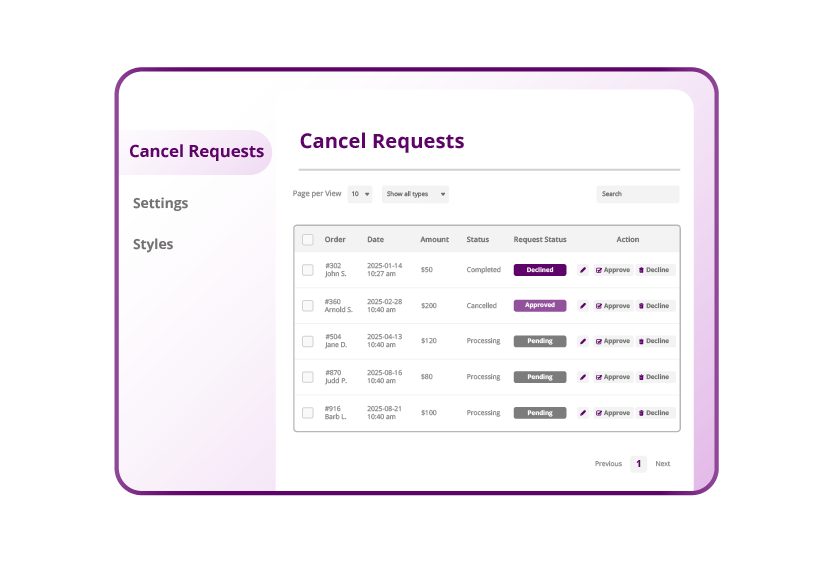Approve the cancel request for order #302
The width and height of the screenshot is (834, 563).
(613, 270)
